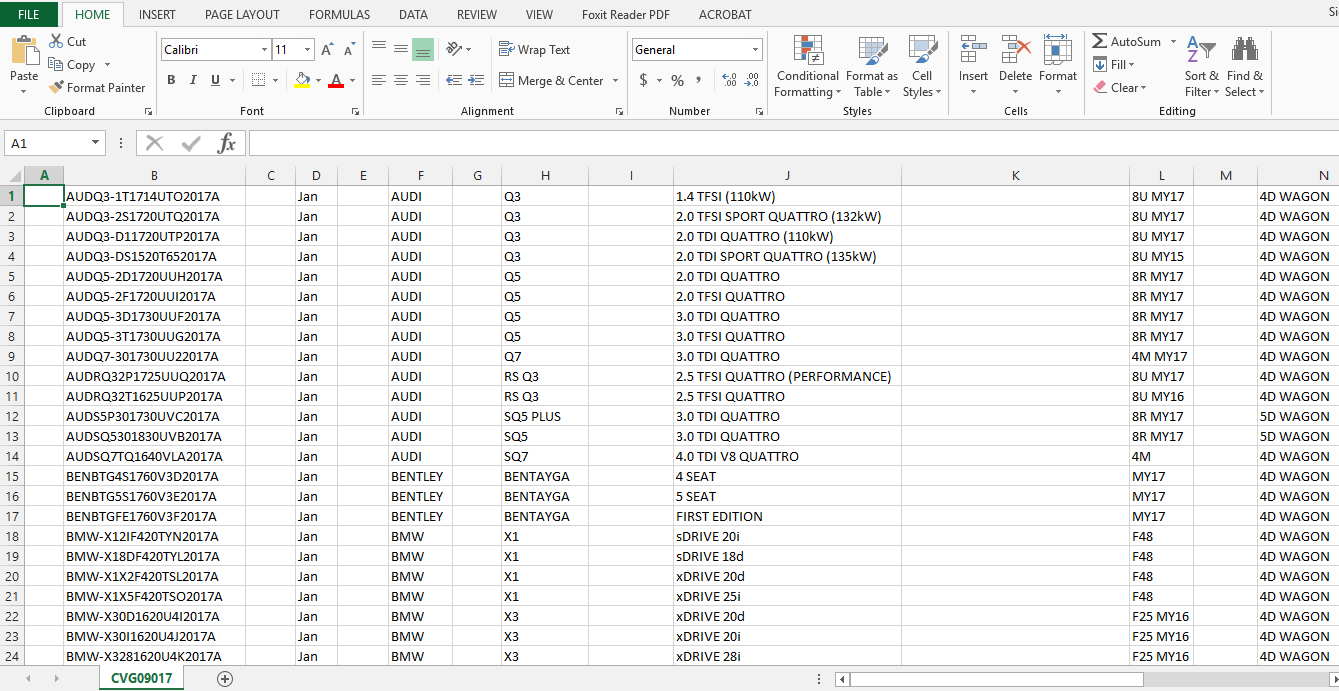1339x691 pixels.
Task: Click the New Sheet plus button
Action: (224, 678)
